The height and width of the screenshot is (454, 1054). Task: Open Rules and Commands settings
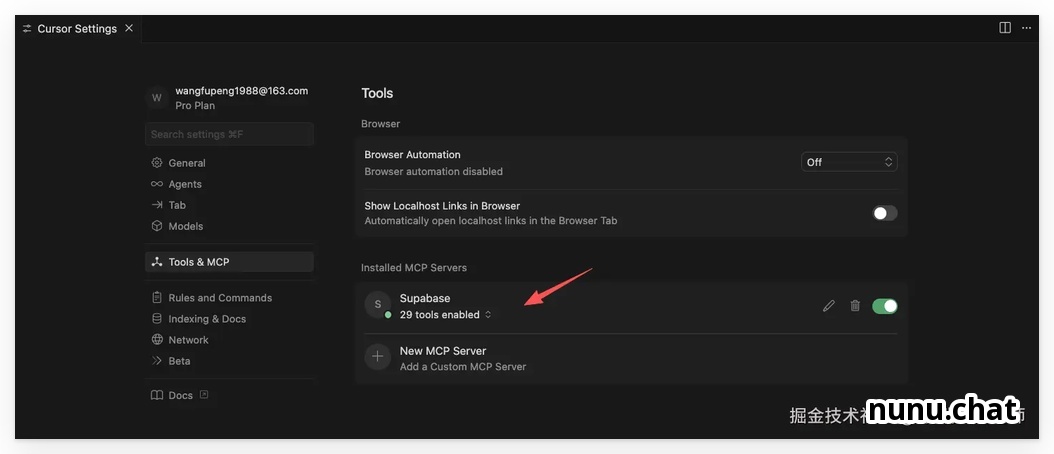[219, 298]
